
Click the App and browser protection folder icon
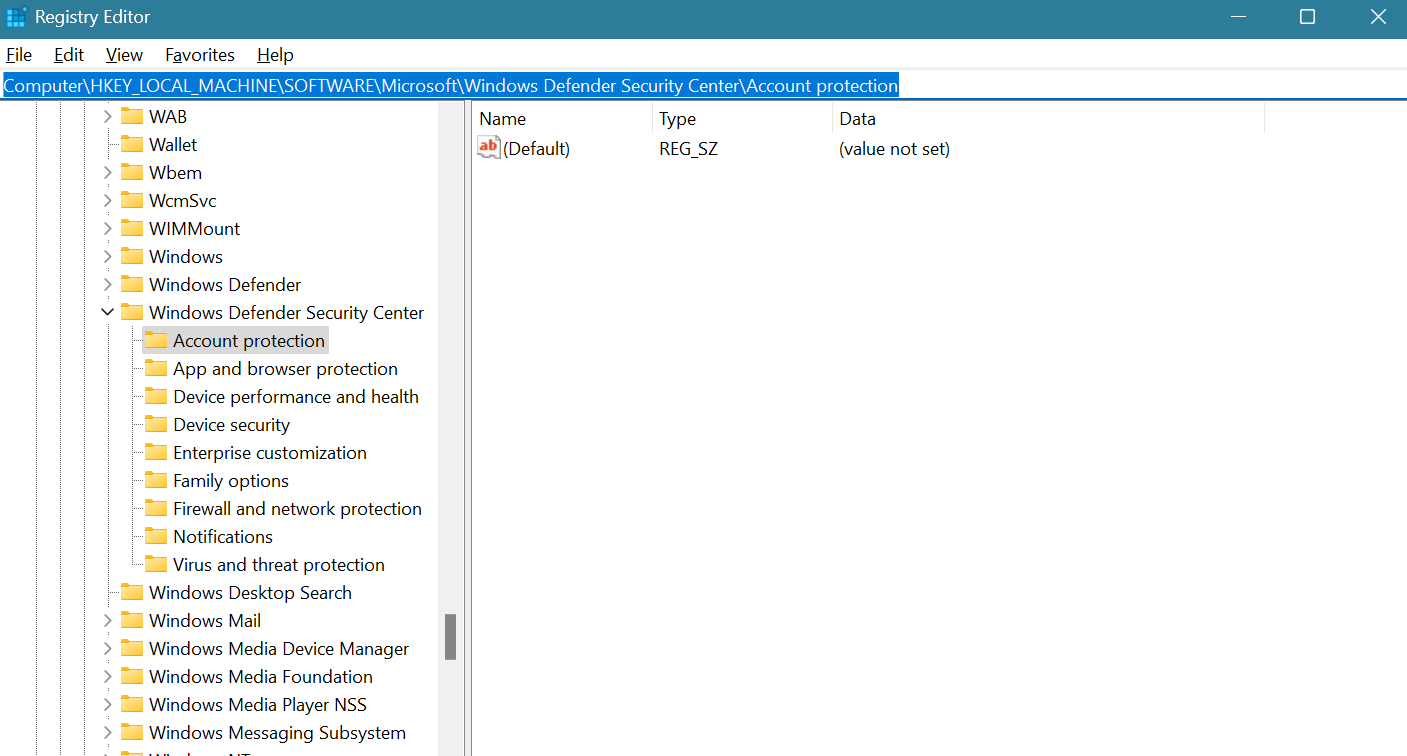point(156,368)
